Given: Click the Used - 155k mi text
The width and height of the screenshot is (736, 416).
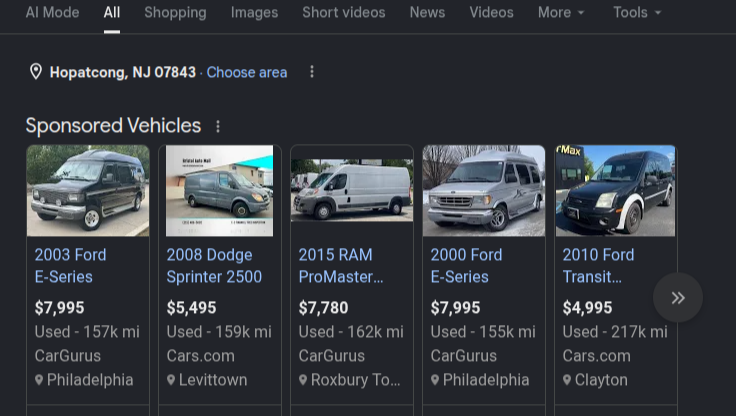Looking at the screenshot, I should (x=483, y=332).
